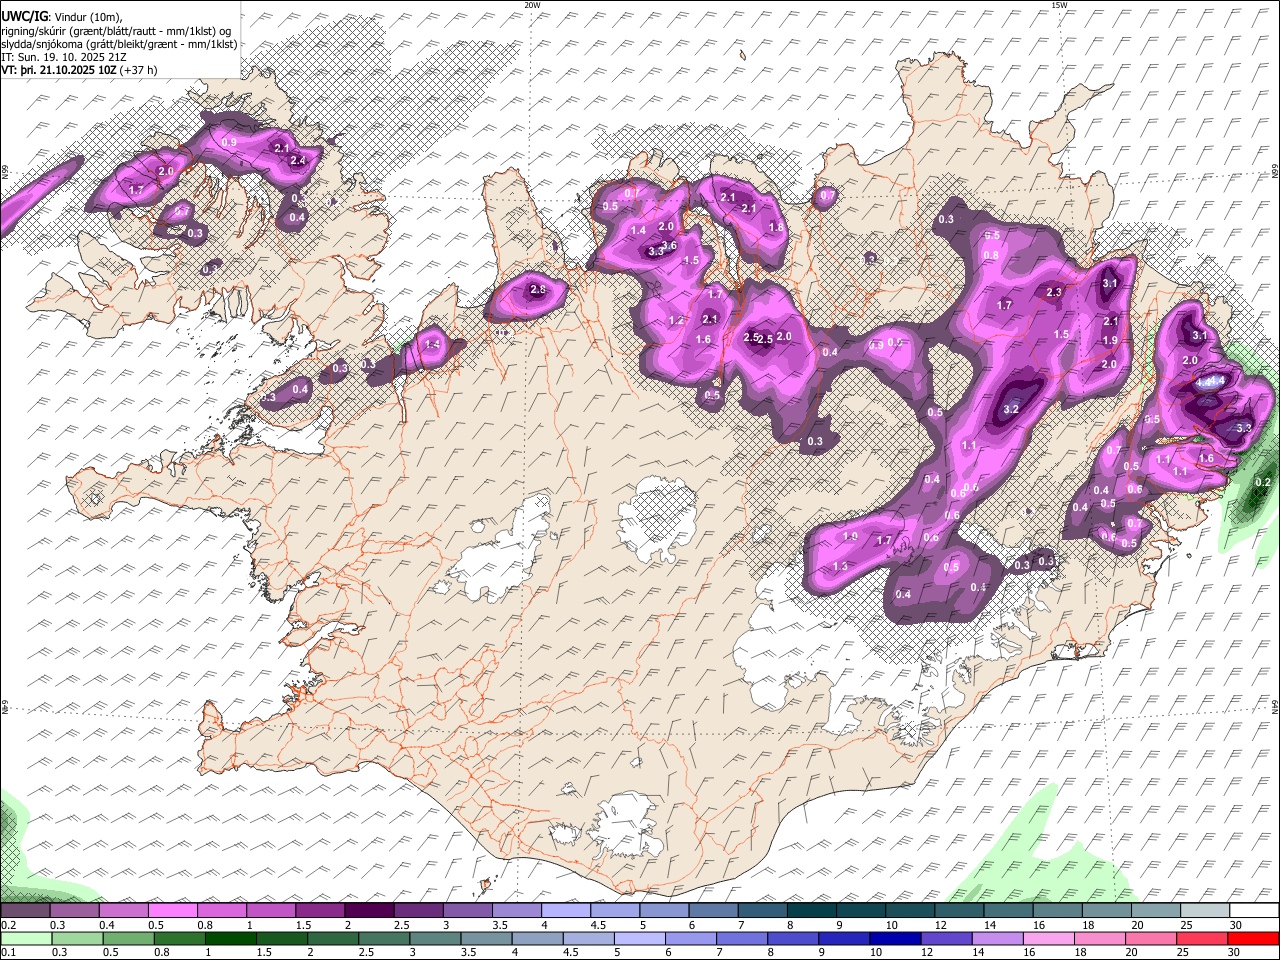Click the 0.2 value in the green rain area
The width and height of the screenshot is (1280, 960).
(1262, 482)
